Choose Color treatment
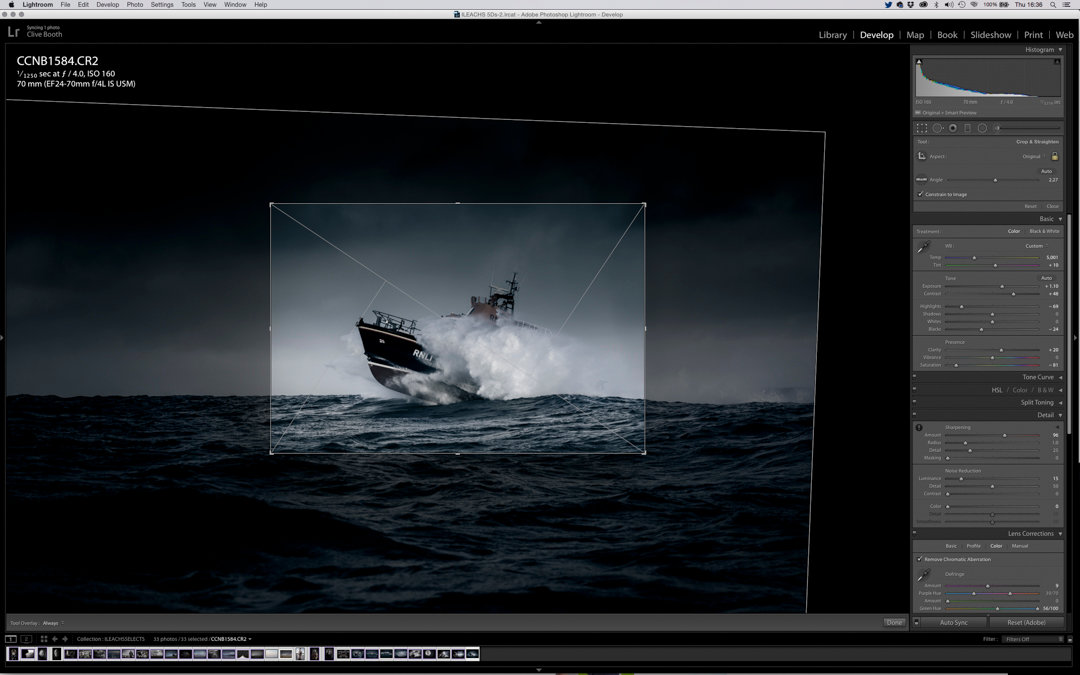Screen dimensions: 1080x675 point(1014,231)
